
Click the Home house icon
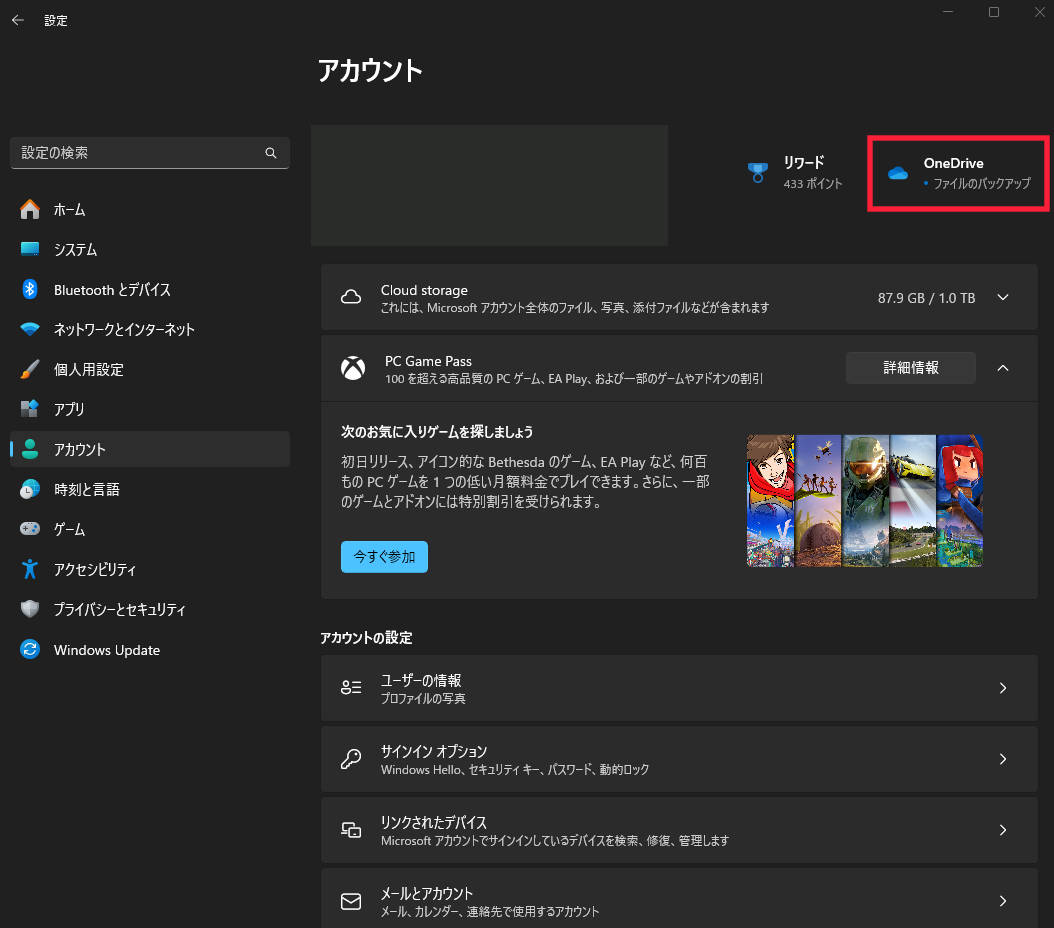(30, 209)
